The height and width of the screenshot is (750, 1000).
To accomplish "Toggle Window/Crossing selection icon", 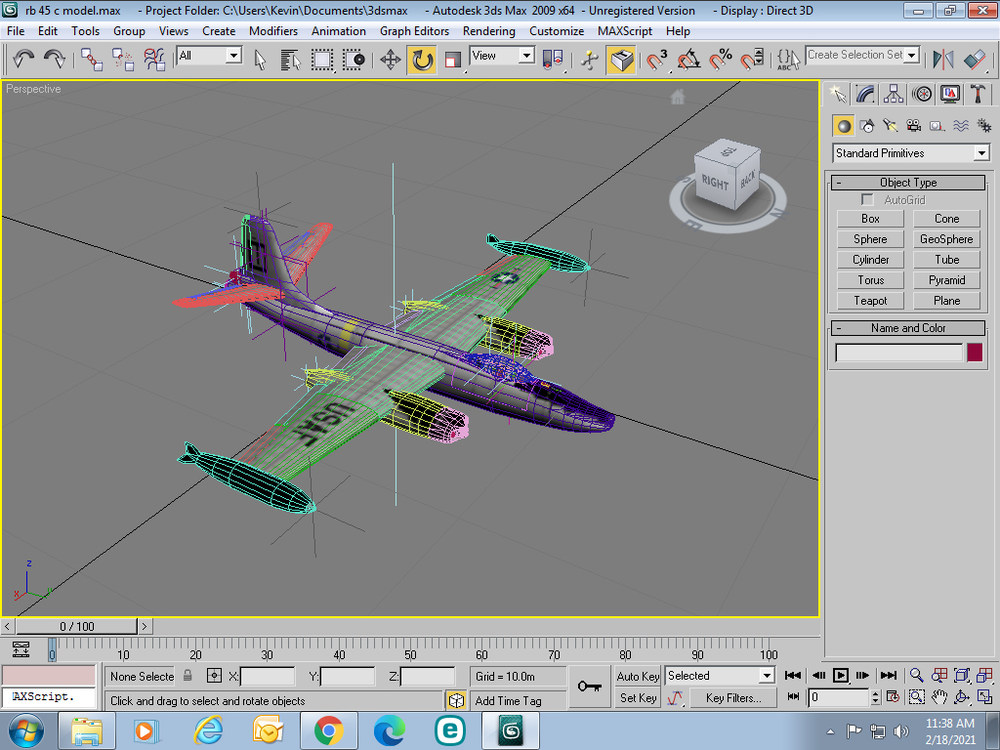I will click(353, 59).
